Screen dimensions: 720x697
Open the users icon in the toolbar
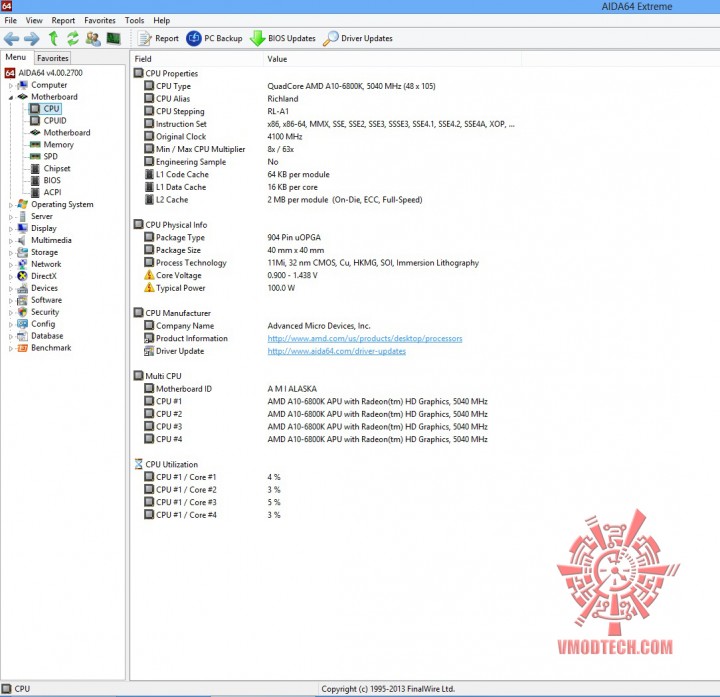pyautogui.click(x=93, y=39)
